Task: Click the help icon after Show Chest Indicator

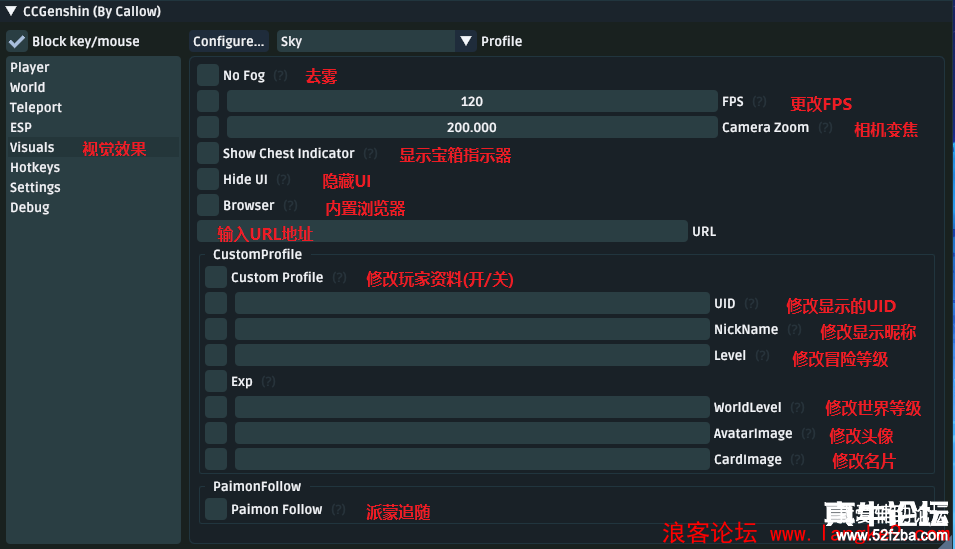Action: pyautogui.click(x=370, y=154)
